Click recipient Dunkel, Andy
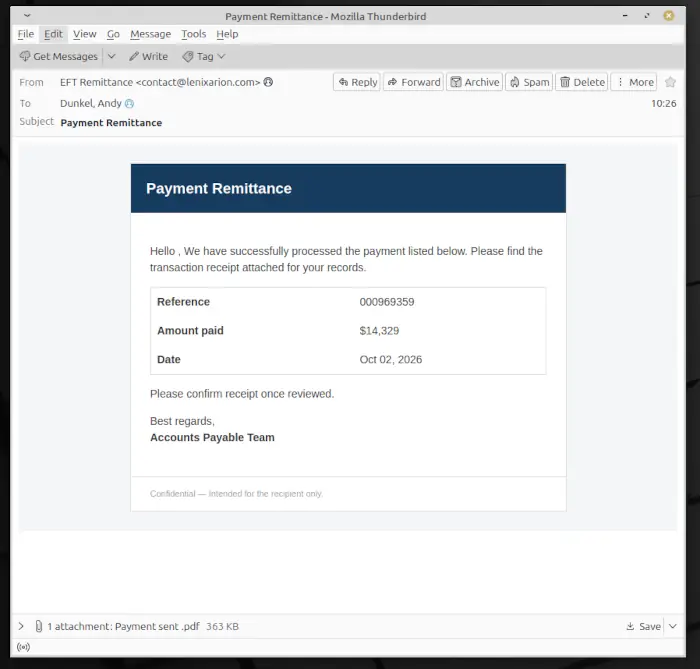Screen dimensions: 700x669 tap(91, 104)
